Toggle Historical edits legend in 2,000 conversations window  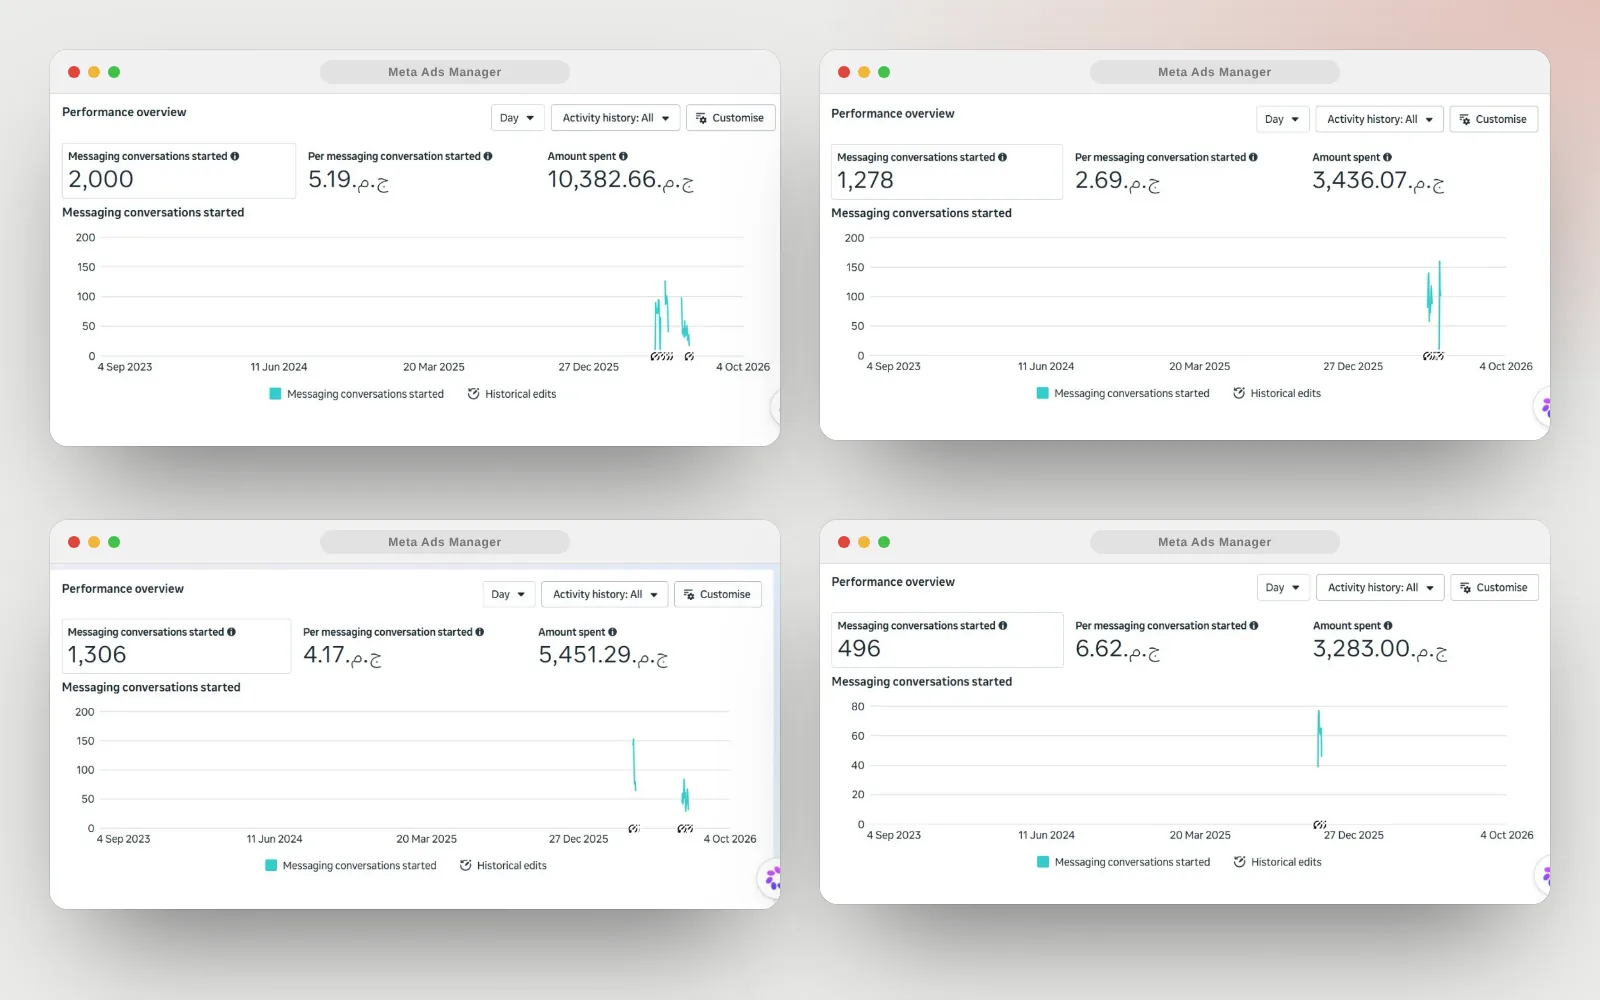click(512, 394)
